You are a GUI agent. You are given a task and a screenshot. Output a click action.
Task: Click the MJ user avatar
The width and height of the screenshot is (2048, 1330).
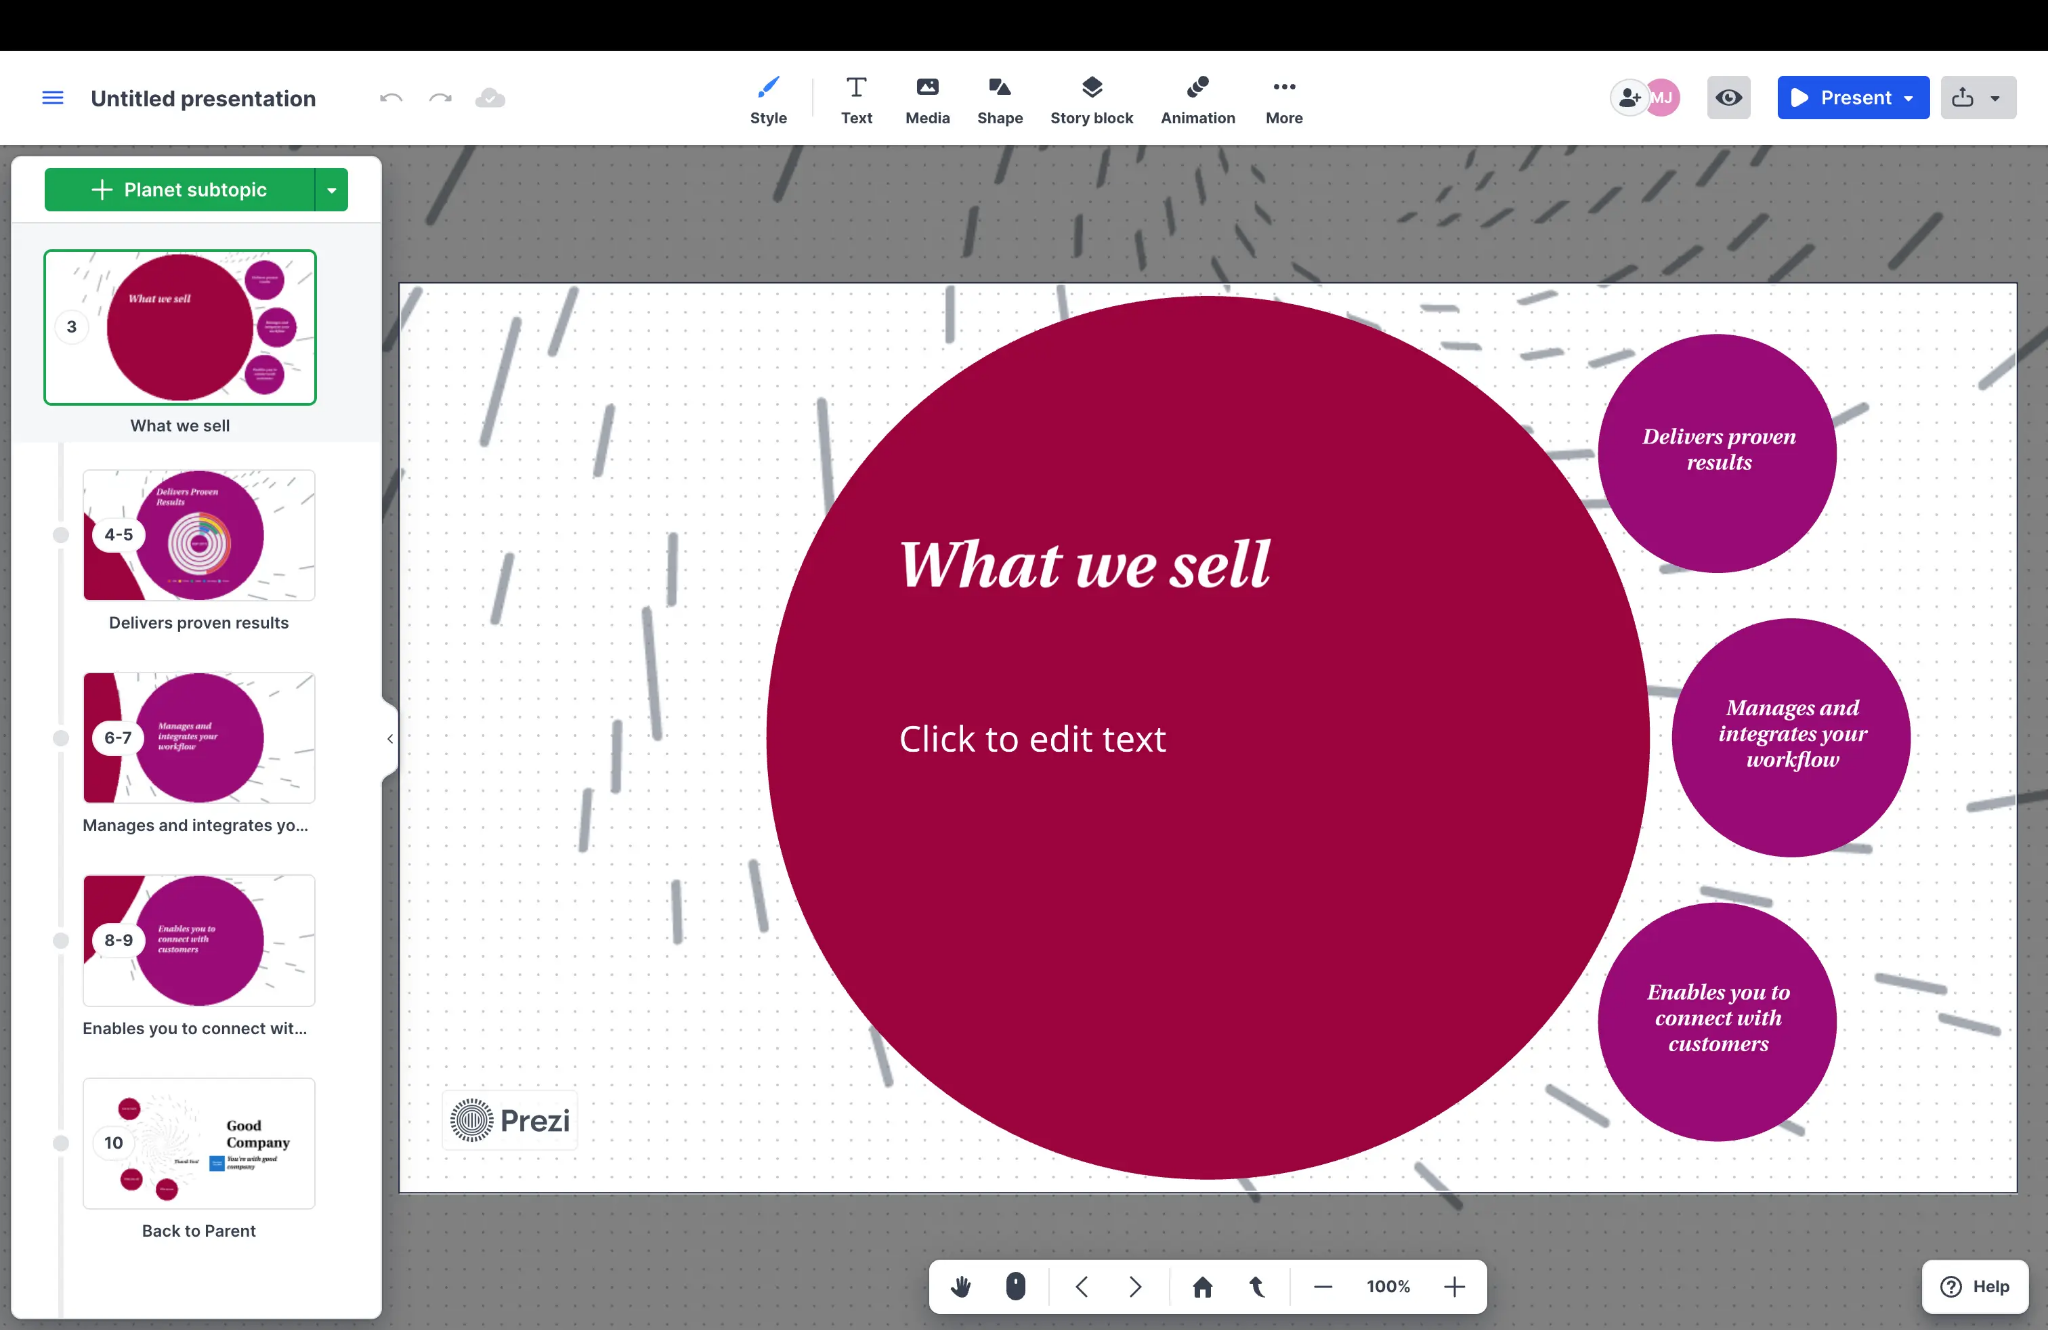(x=1663, y=98)
